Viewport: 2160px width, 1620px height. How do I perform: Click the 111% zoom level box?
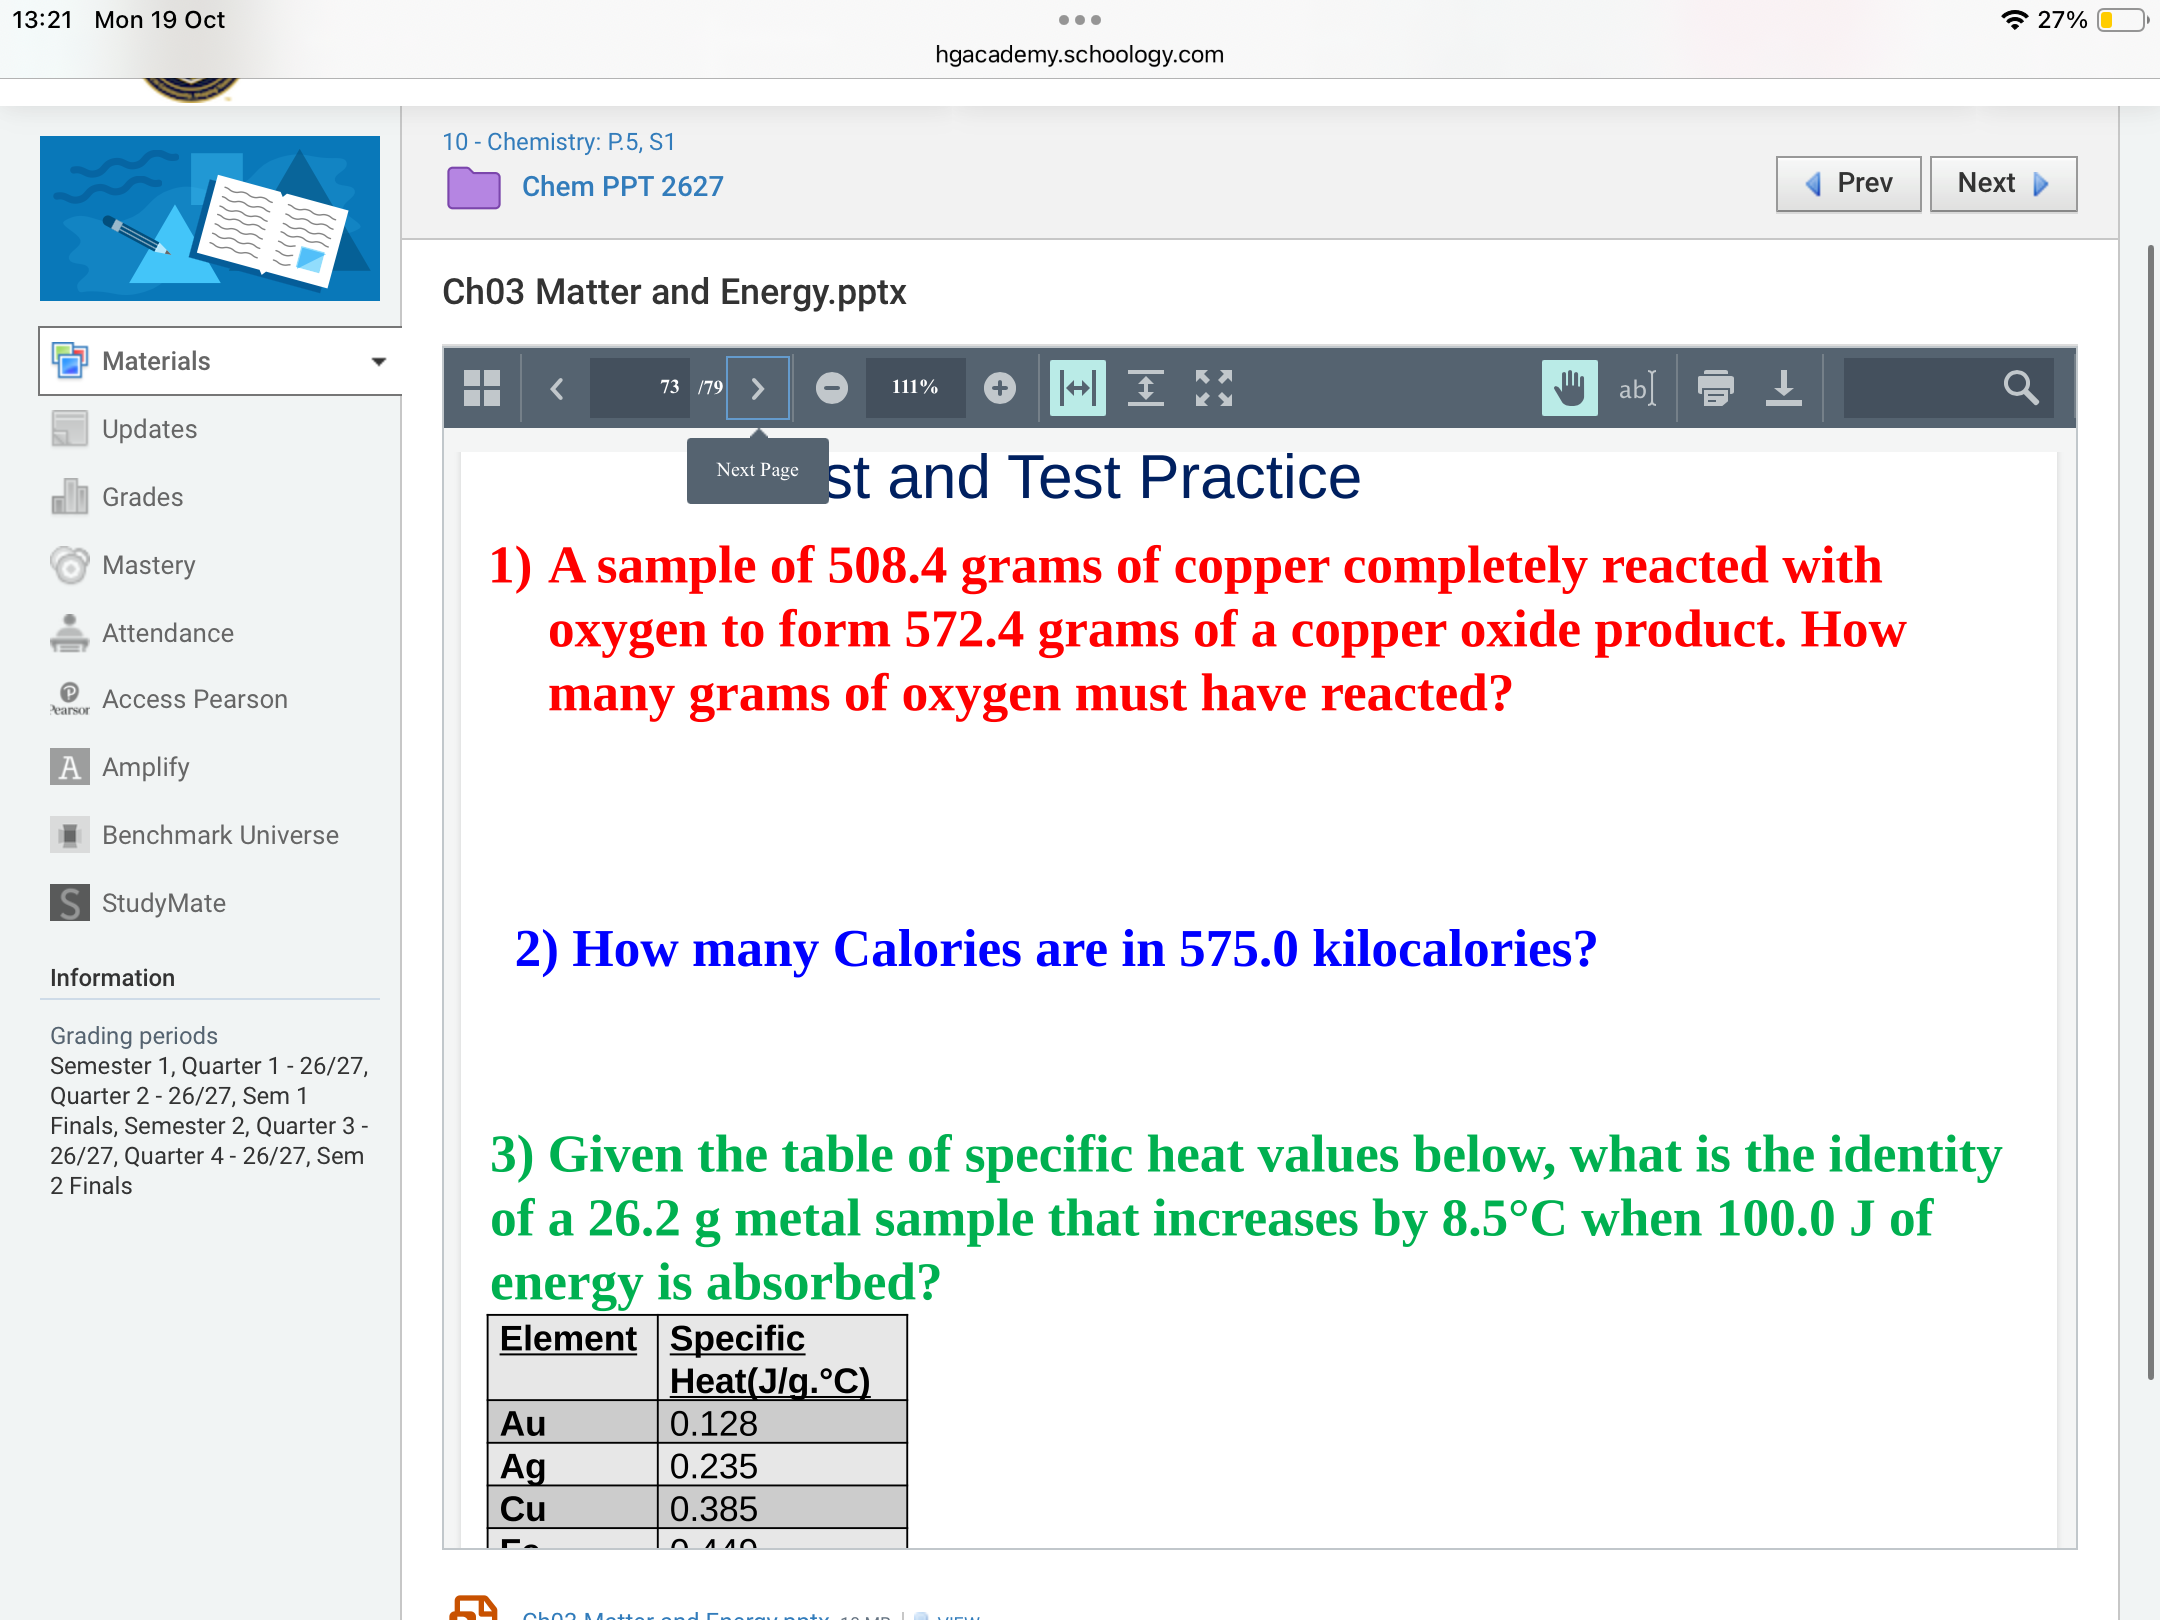point(915,388)
